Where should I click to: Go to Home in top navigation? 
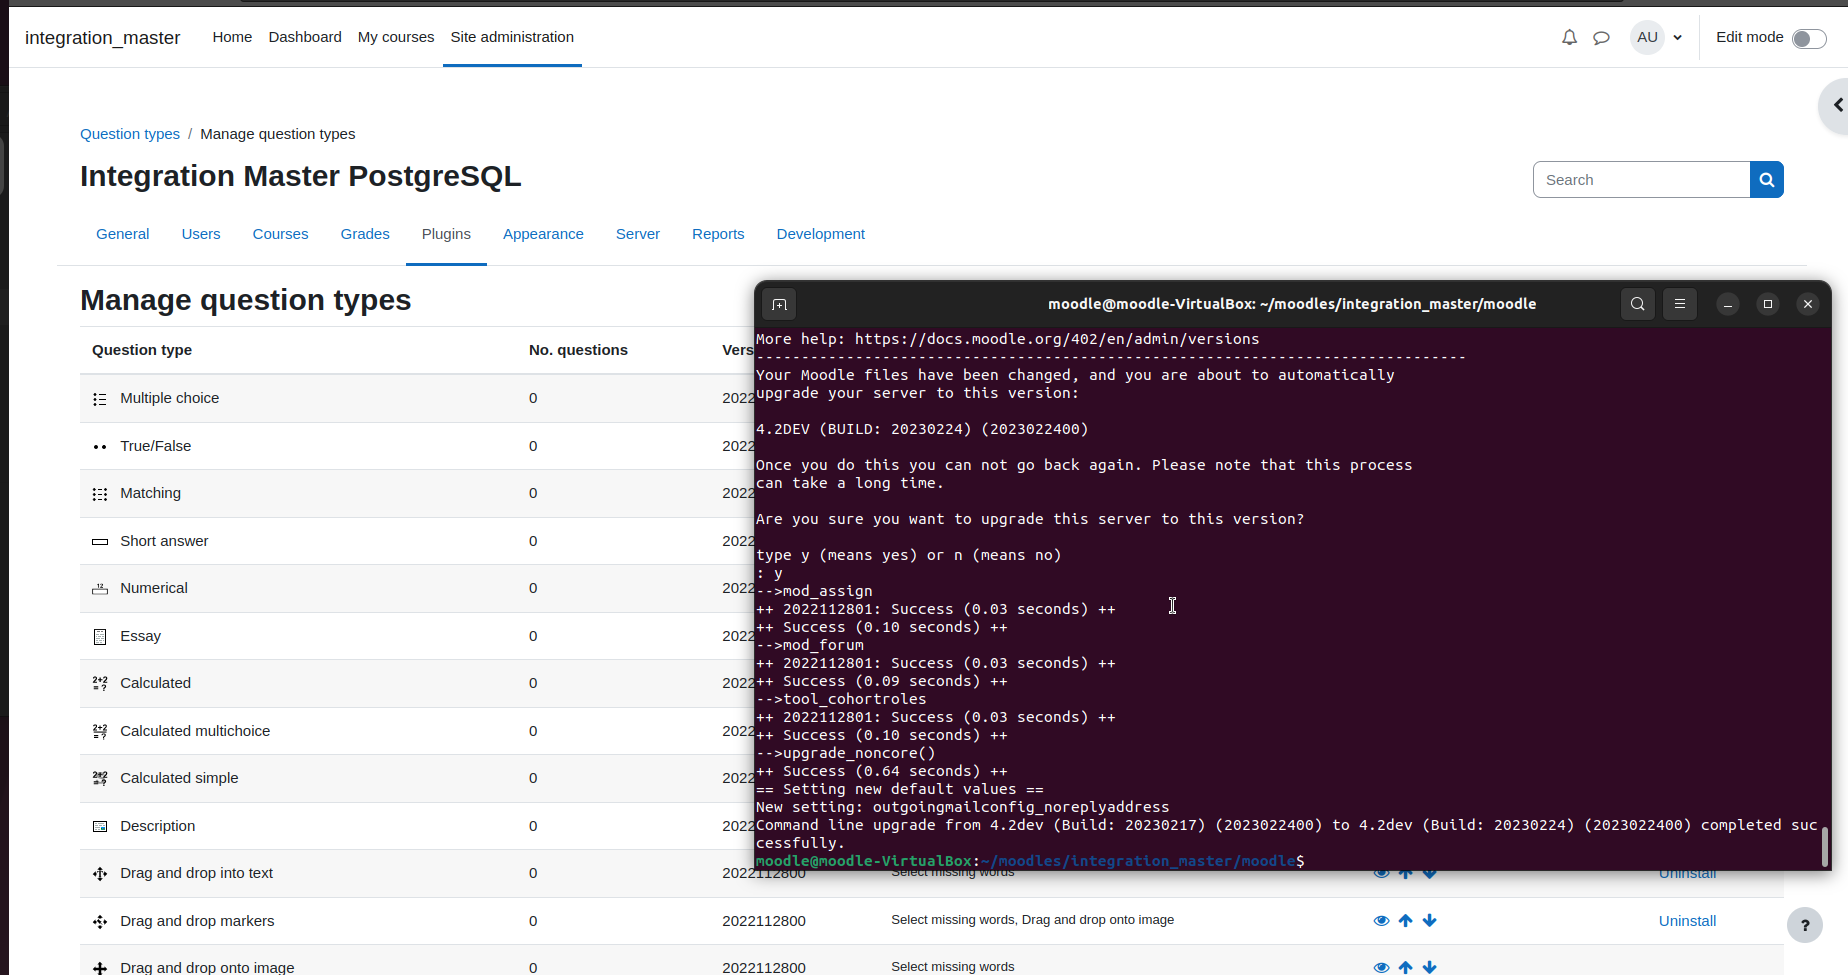(232, 37)
